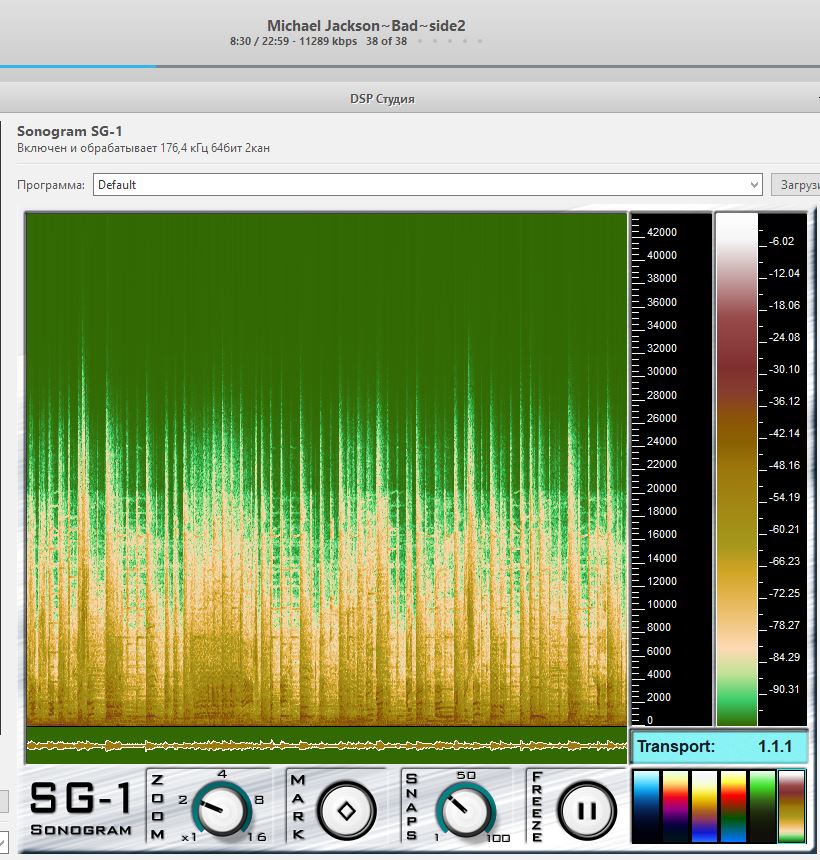Click the Snaps knob
This screenshot has width=820, height=860.
[x=465, y=808]
